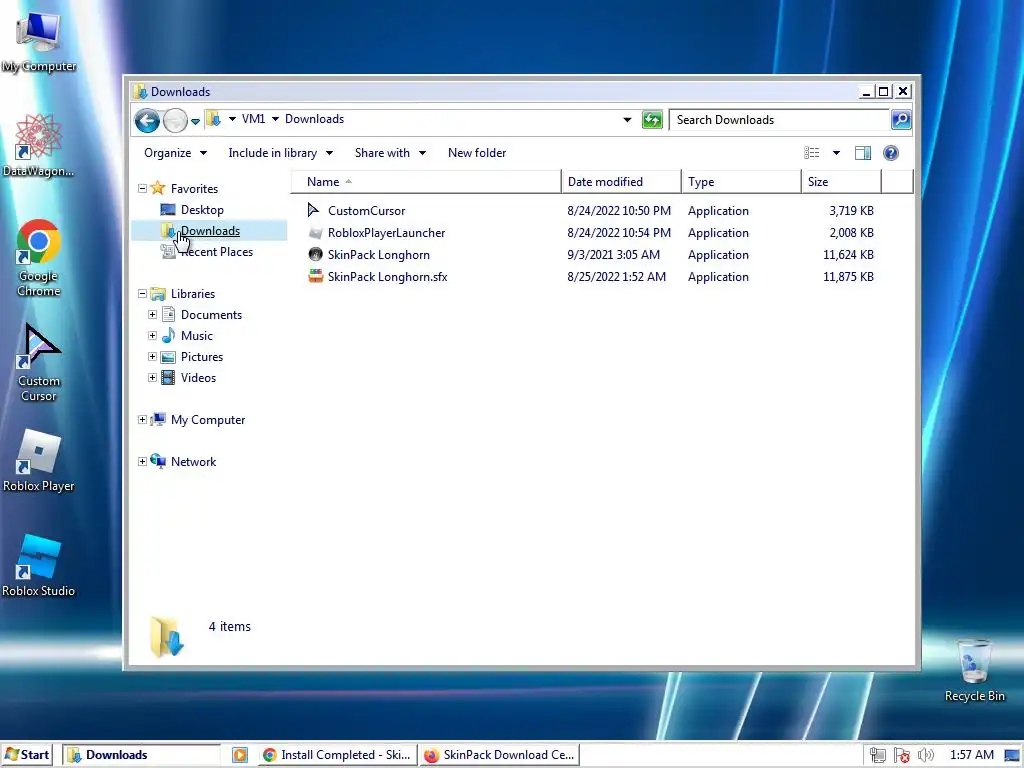Click the CustomCursor file name
1024x768 pixels.
pos(366,211)
